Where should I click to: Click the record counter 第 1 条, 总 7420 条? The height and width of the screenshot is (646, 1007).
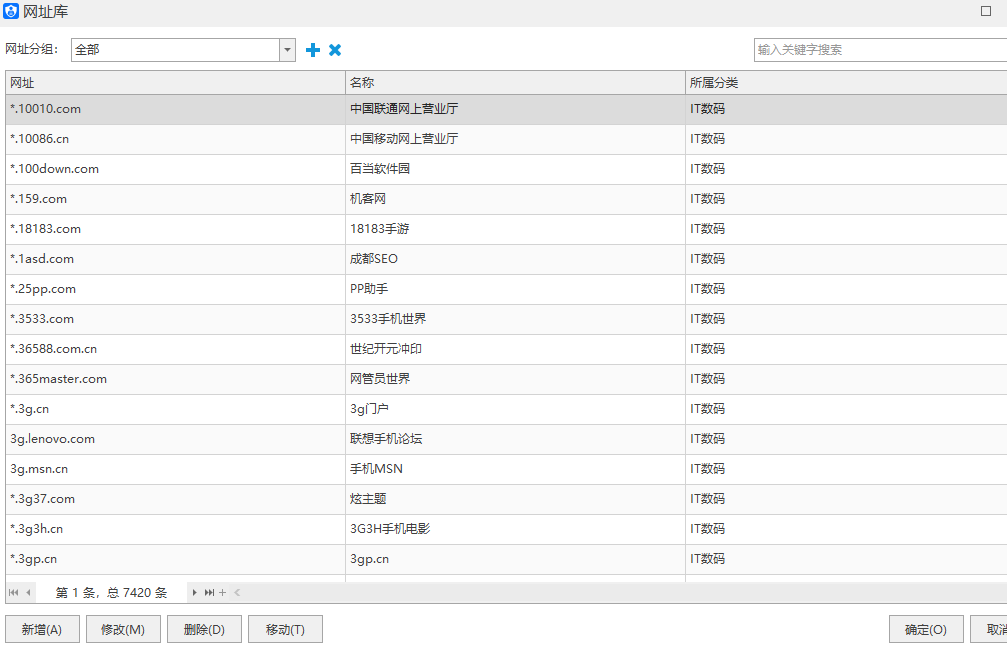tap(111, 593)
